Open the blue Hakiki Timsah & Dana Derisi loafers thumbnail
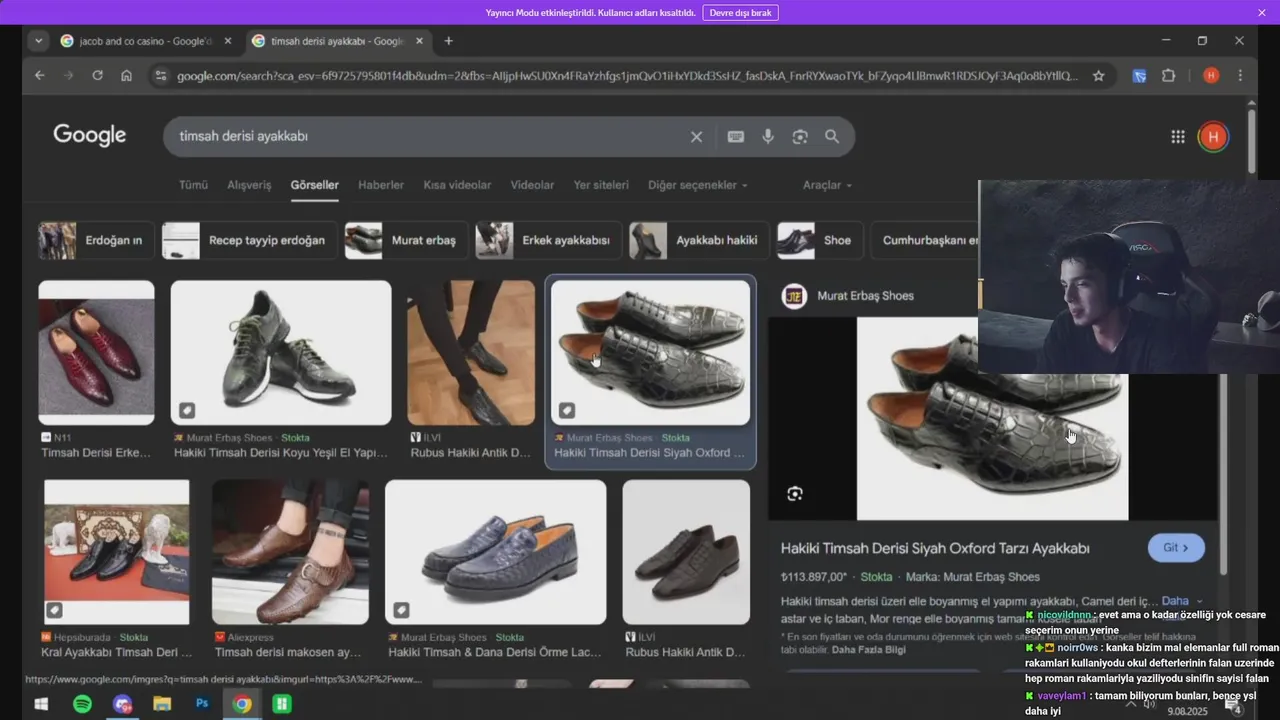This screenshot has width=1280, height=720. (x=496, y=552)
